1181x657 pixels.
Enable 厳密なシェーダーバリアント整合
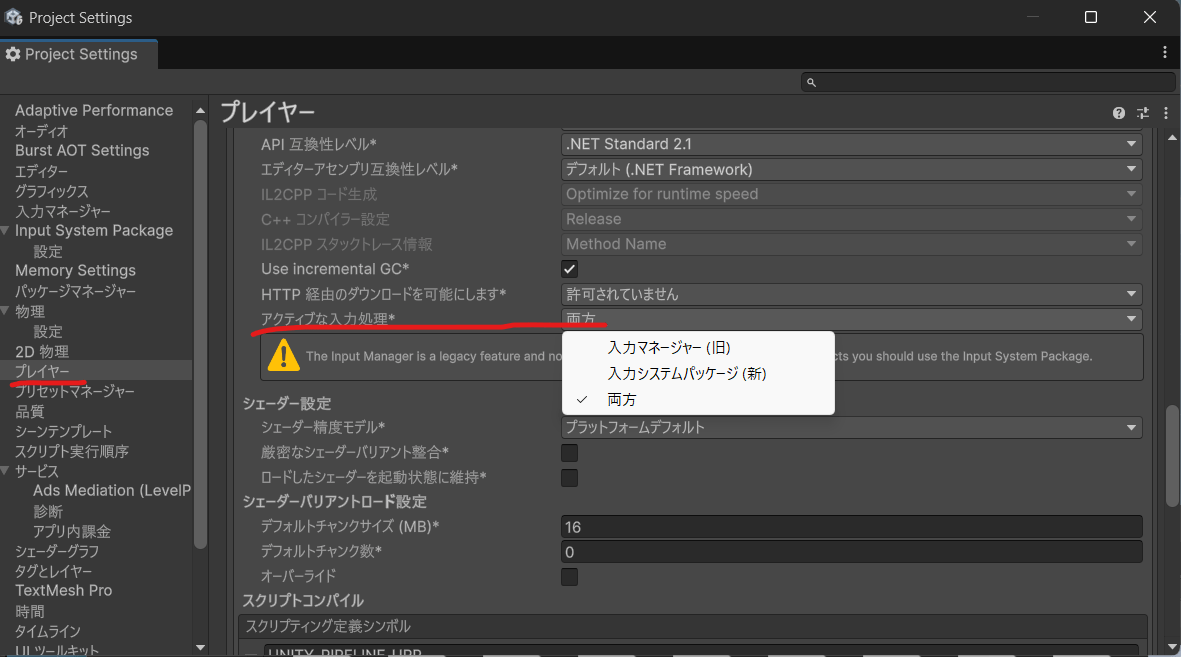click(x=569, y=452)
